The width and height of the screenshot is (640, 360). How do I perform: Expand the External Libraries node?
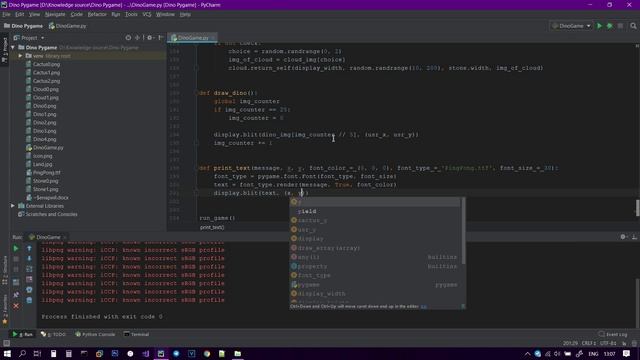pos(13,206)
